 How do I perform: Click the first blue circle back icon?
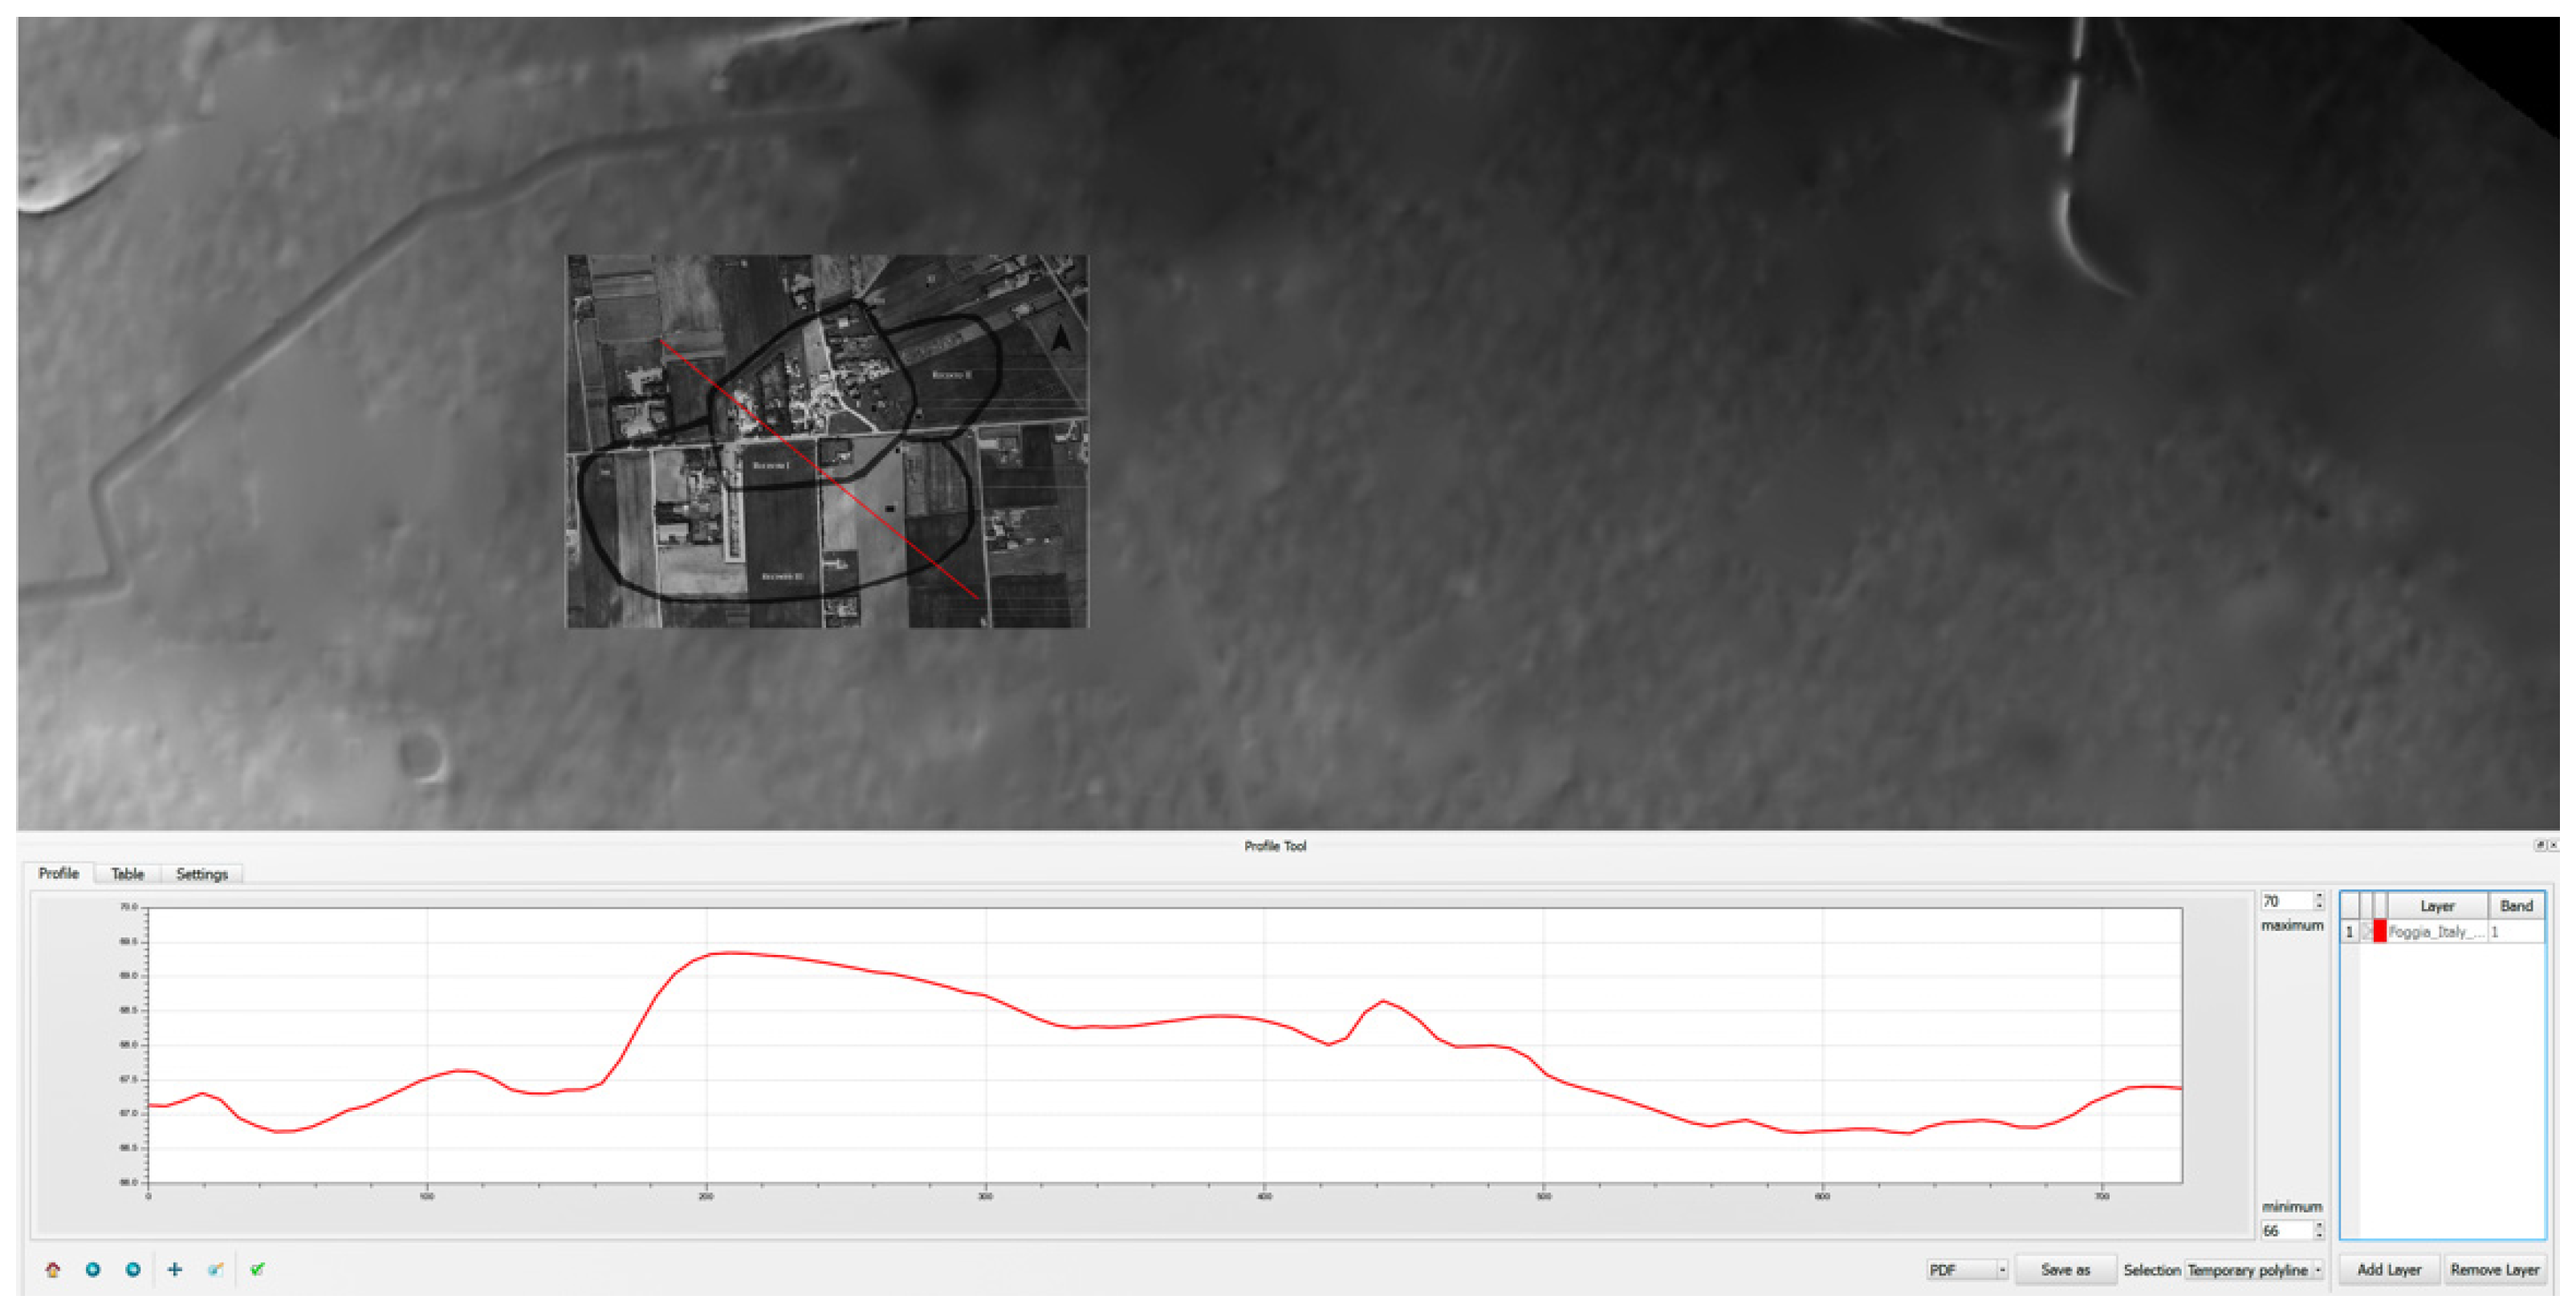pos(93,1269)
